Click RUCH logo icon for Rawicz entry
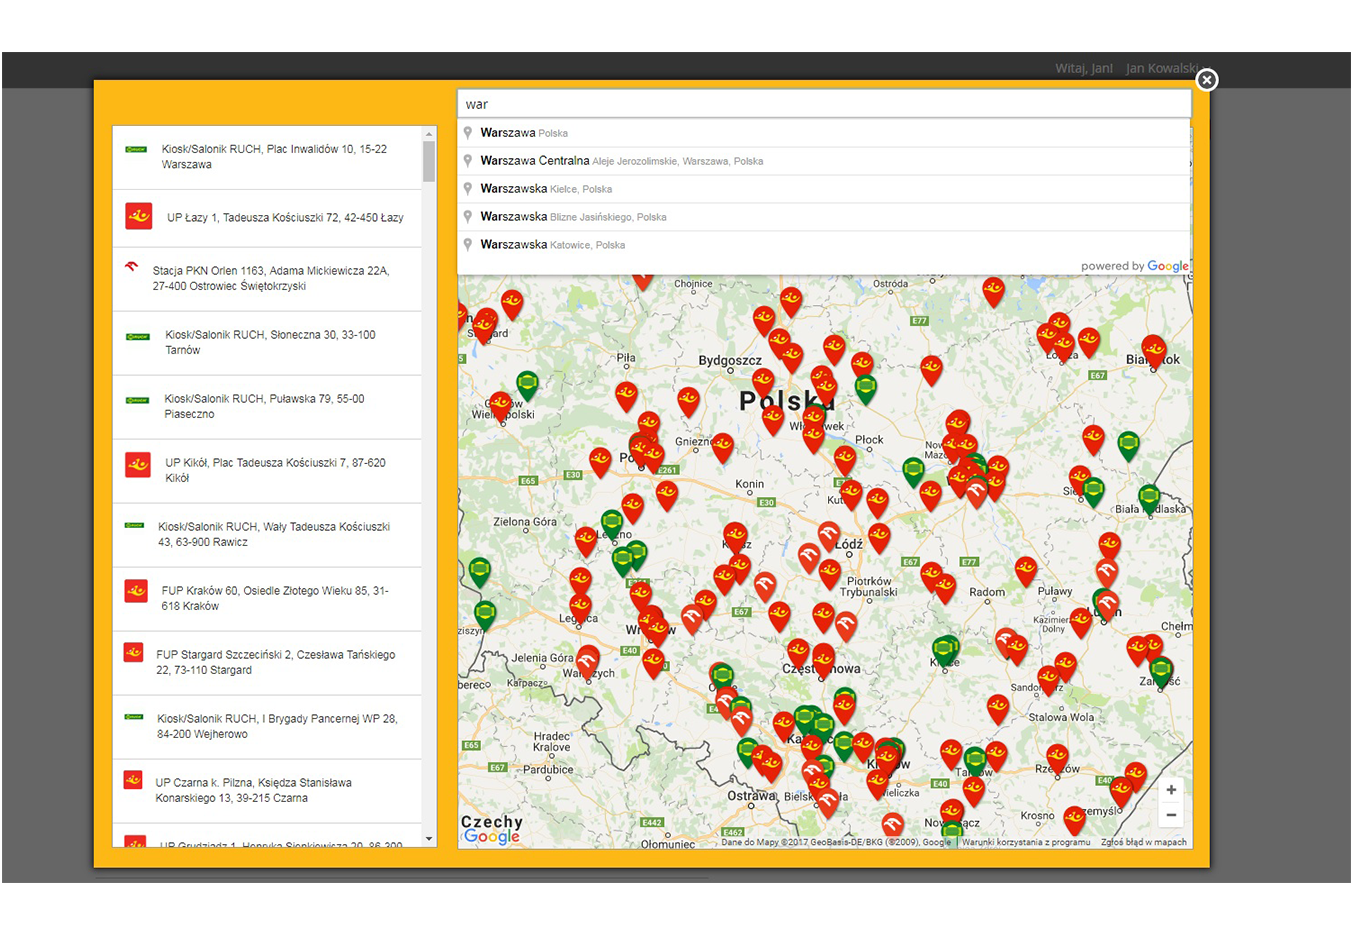 134,525
